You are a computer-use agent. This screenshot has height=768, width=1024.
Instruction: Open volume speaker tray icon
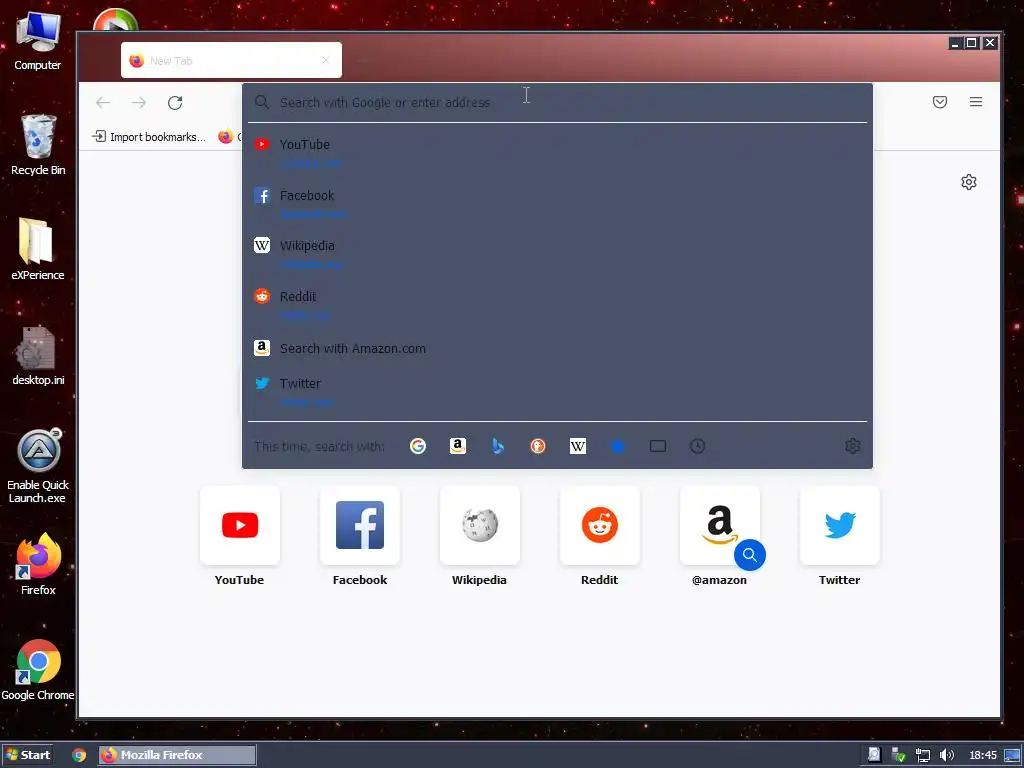[946, 756]
